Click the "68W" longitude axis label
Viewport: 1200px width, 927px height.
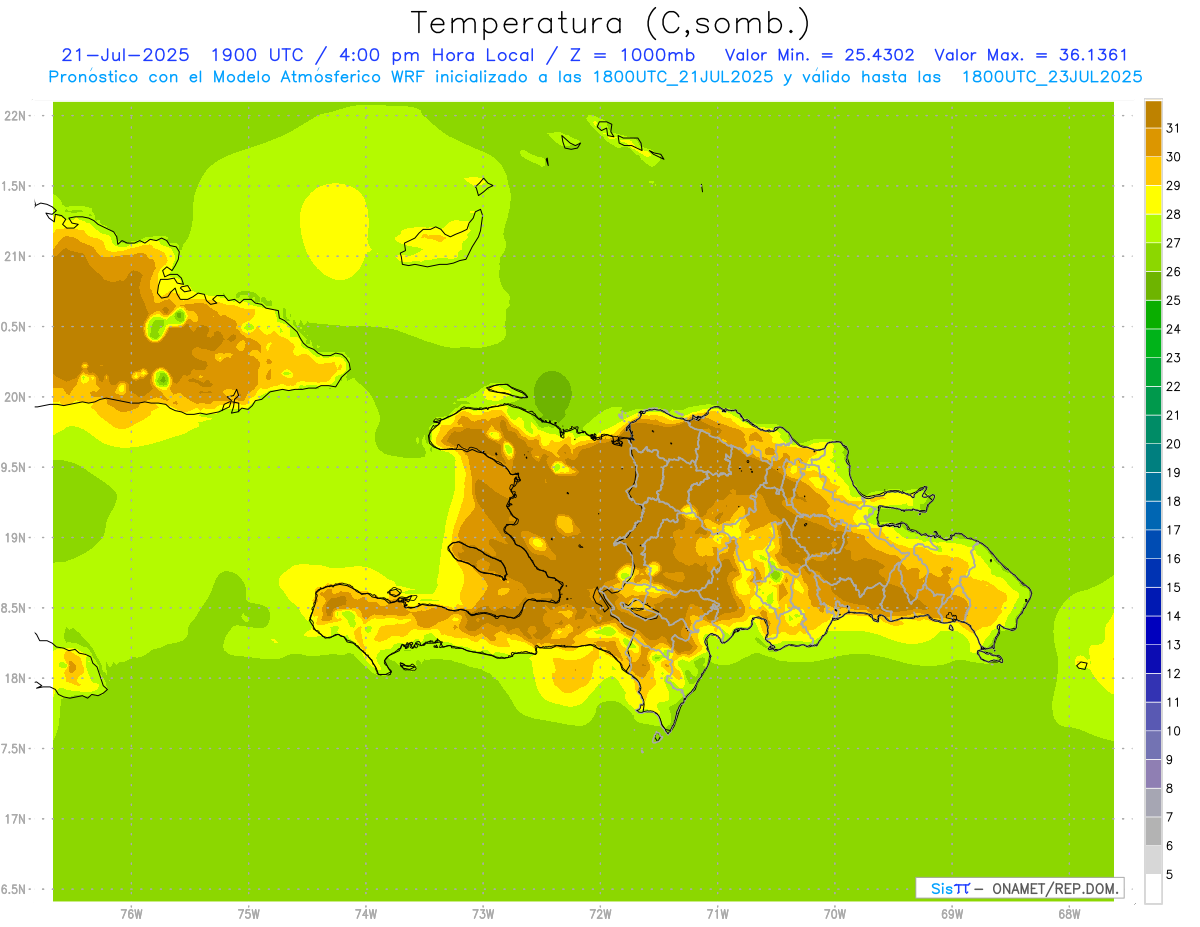coord(1069,914)
